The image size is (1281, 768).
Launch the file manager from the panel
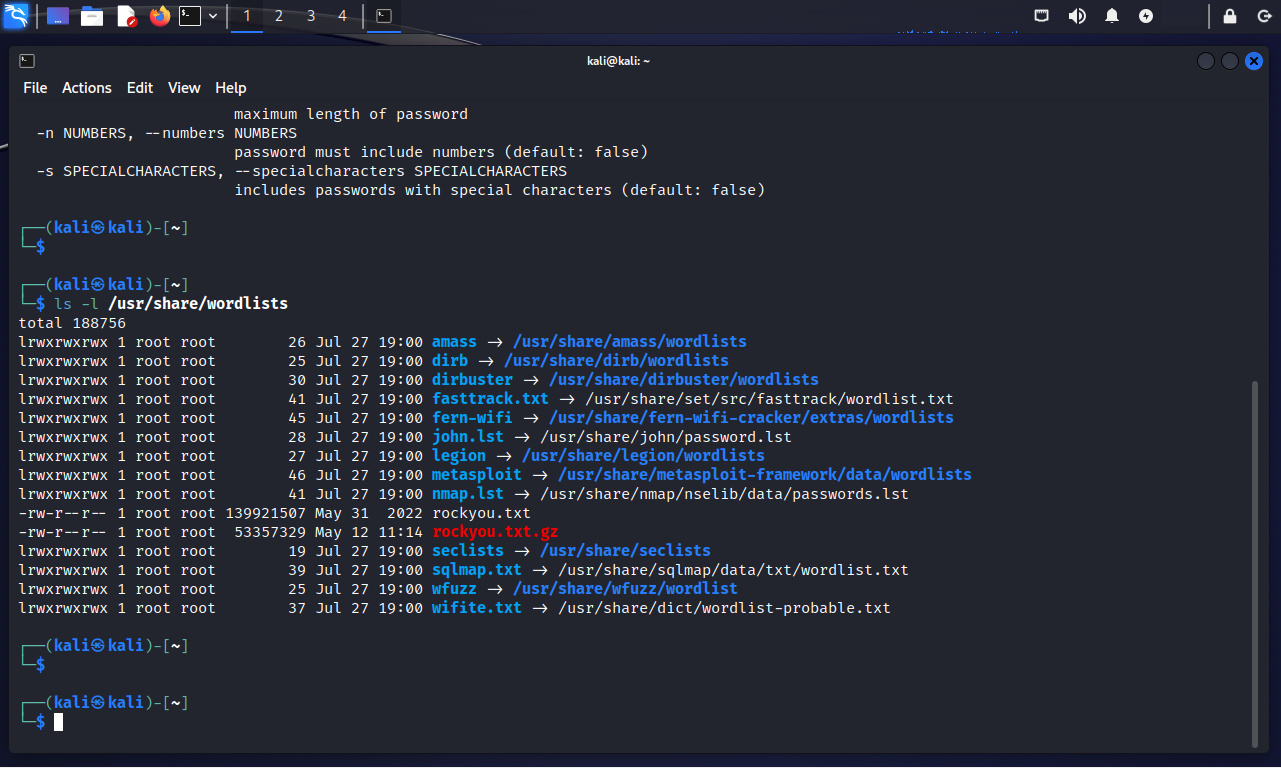click(92, 16)
